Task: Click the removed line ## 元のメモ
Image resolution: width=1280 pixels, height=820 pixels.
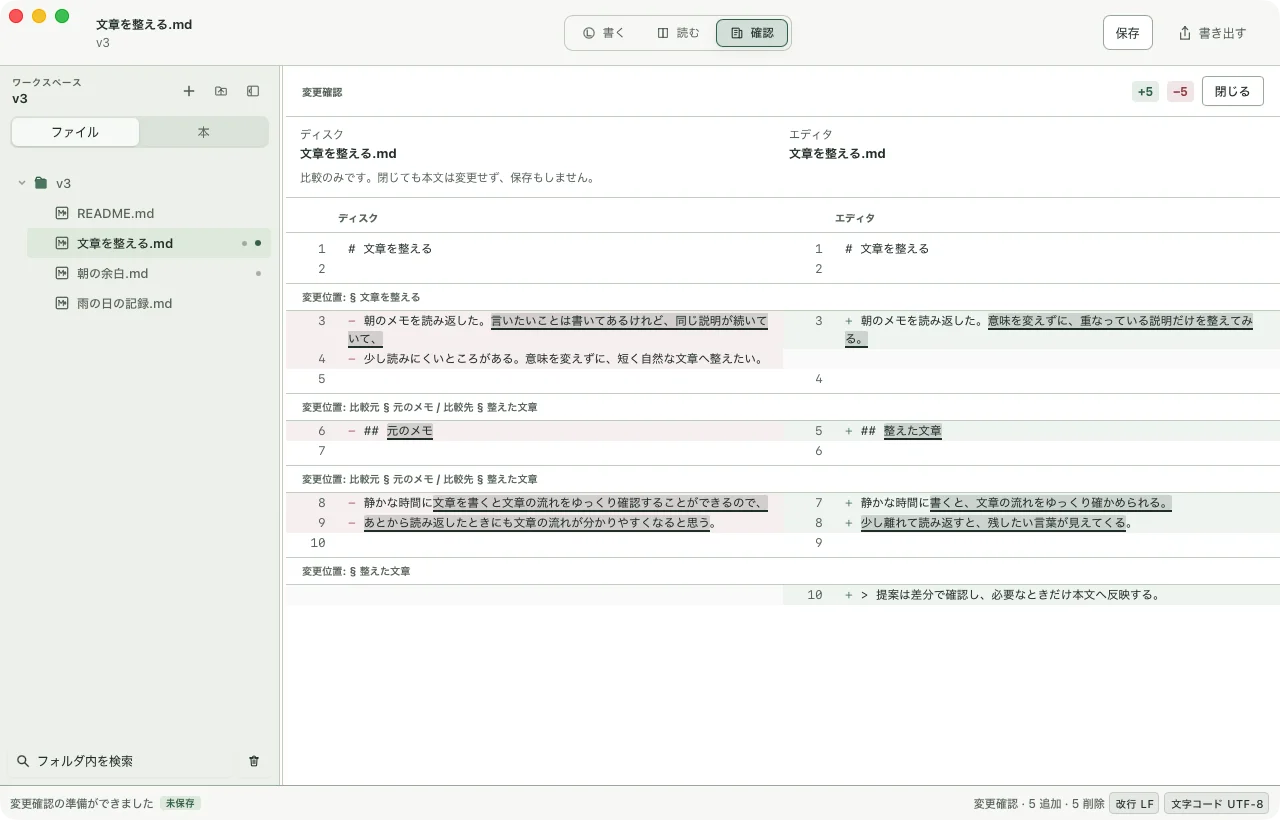Action: click(534, 431)
